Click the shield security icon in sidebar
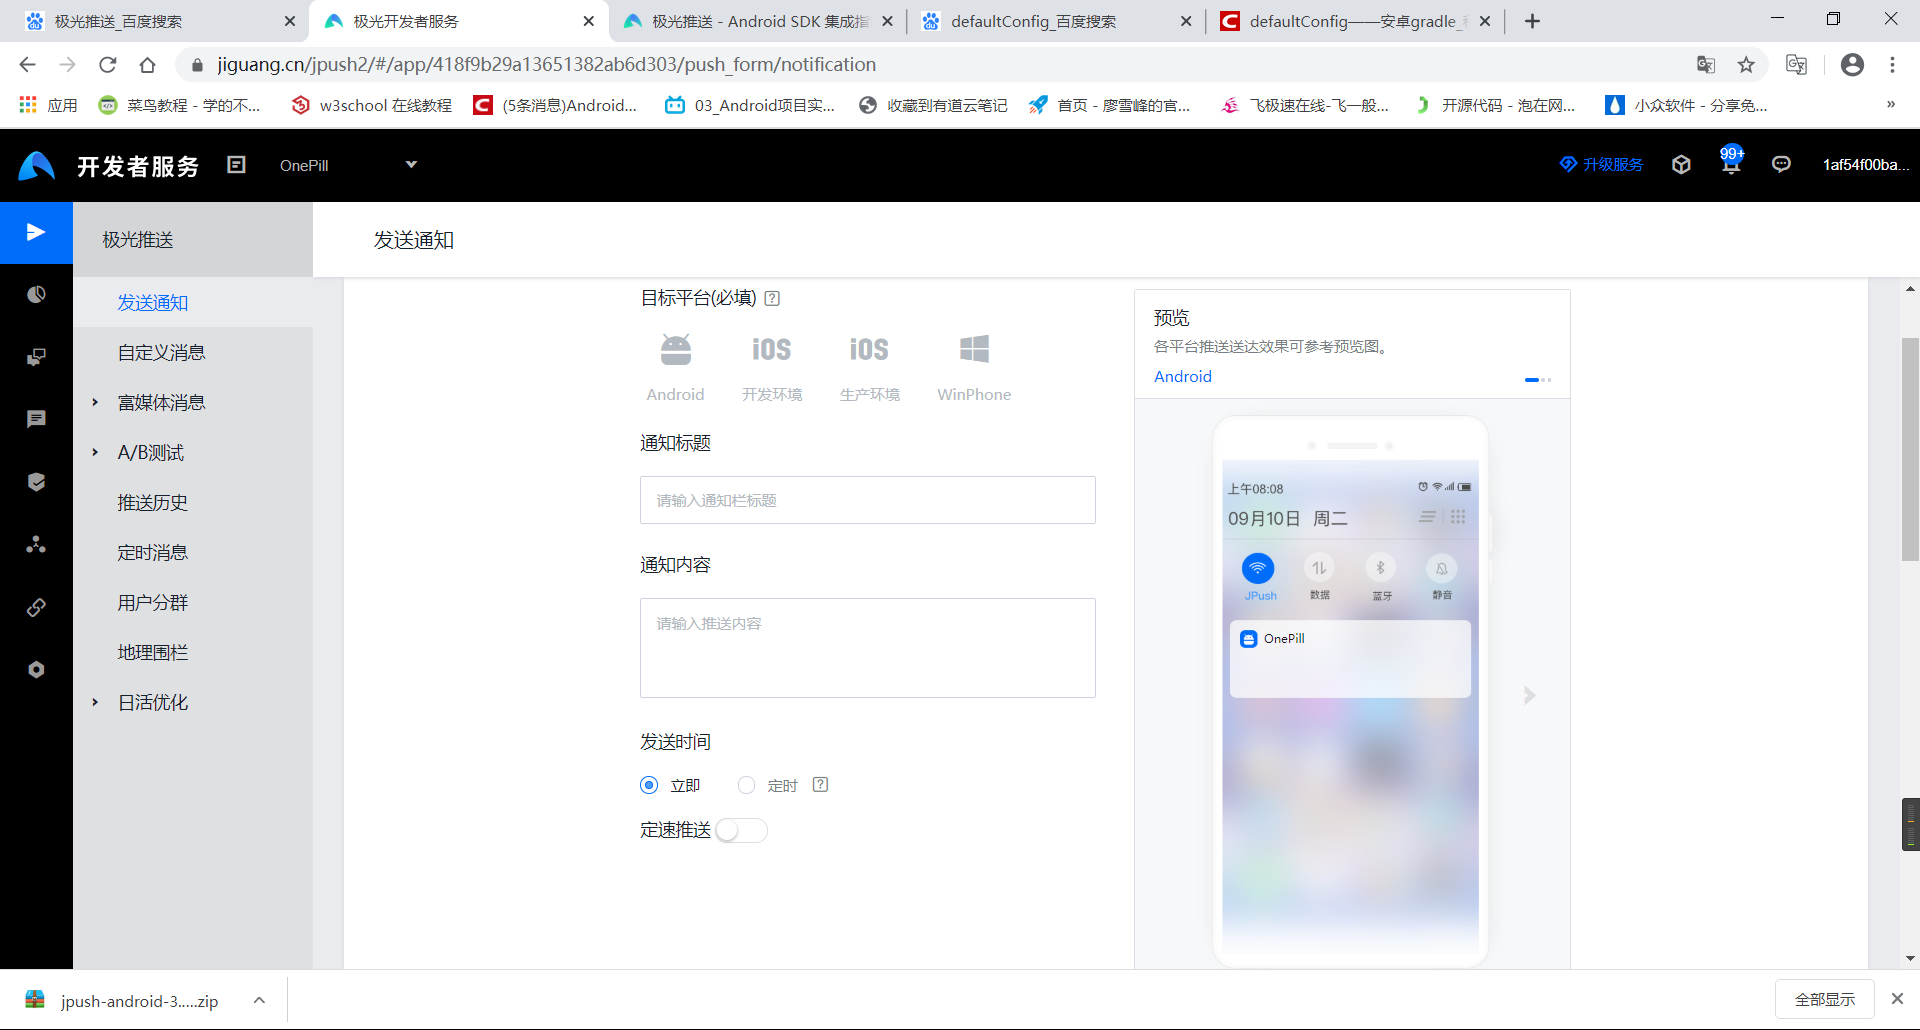The height and width of the screenshot is (1030, 1920). click(x=36, y=481)
